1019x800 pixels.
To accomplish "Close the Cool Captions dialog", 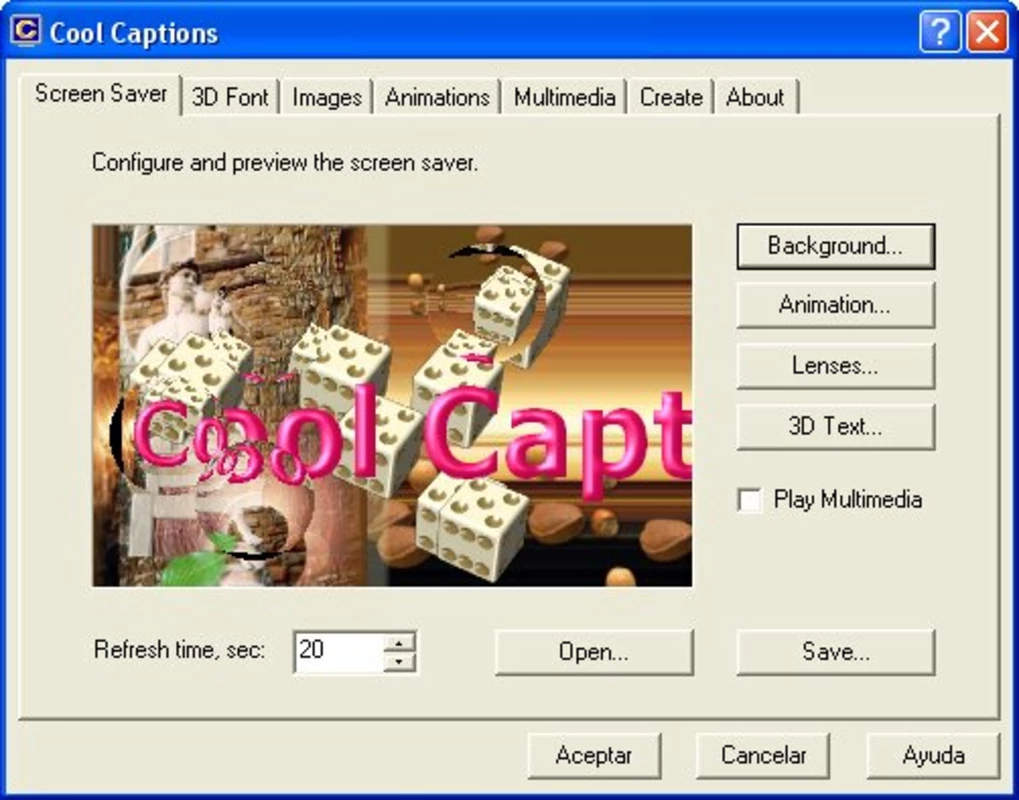I will coord(987,31).
